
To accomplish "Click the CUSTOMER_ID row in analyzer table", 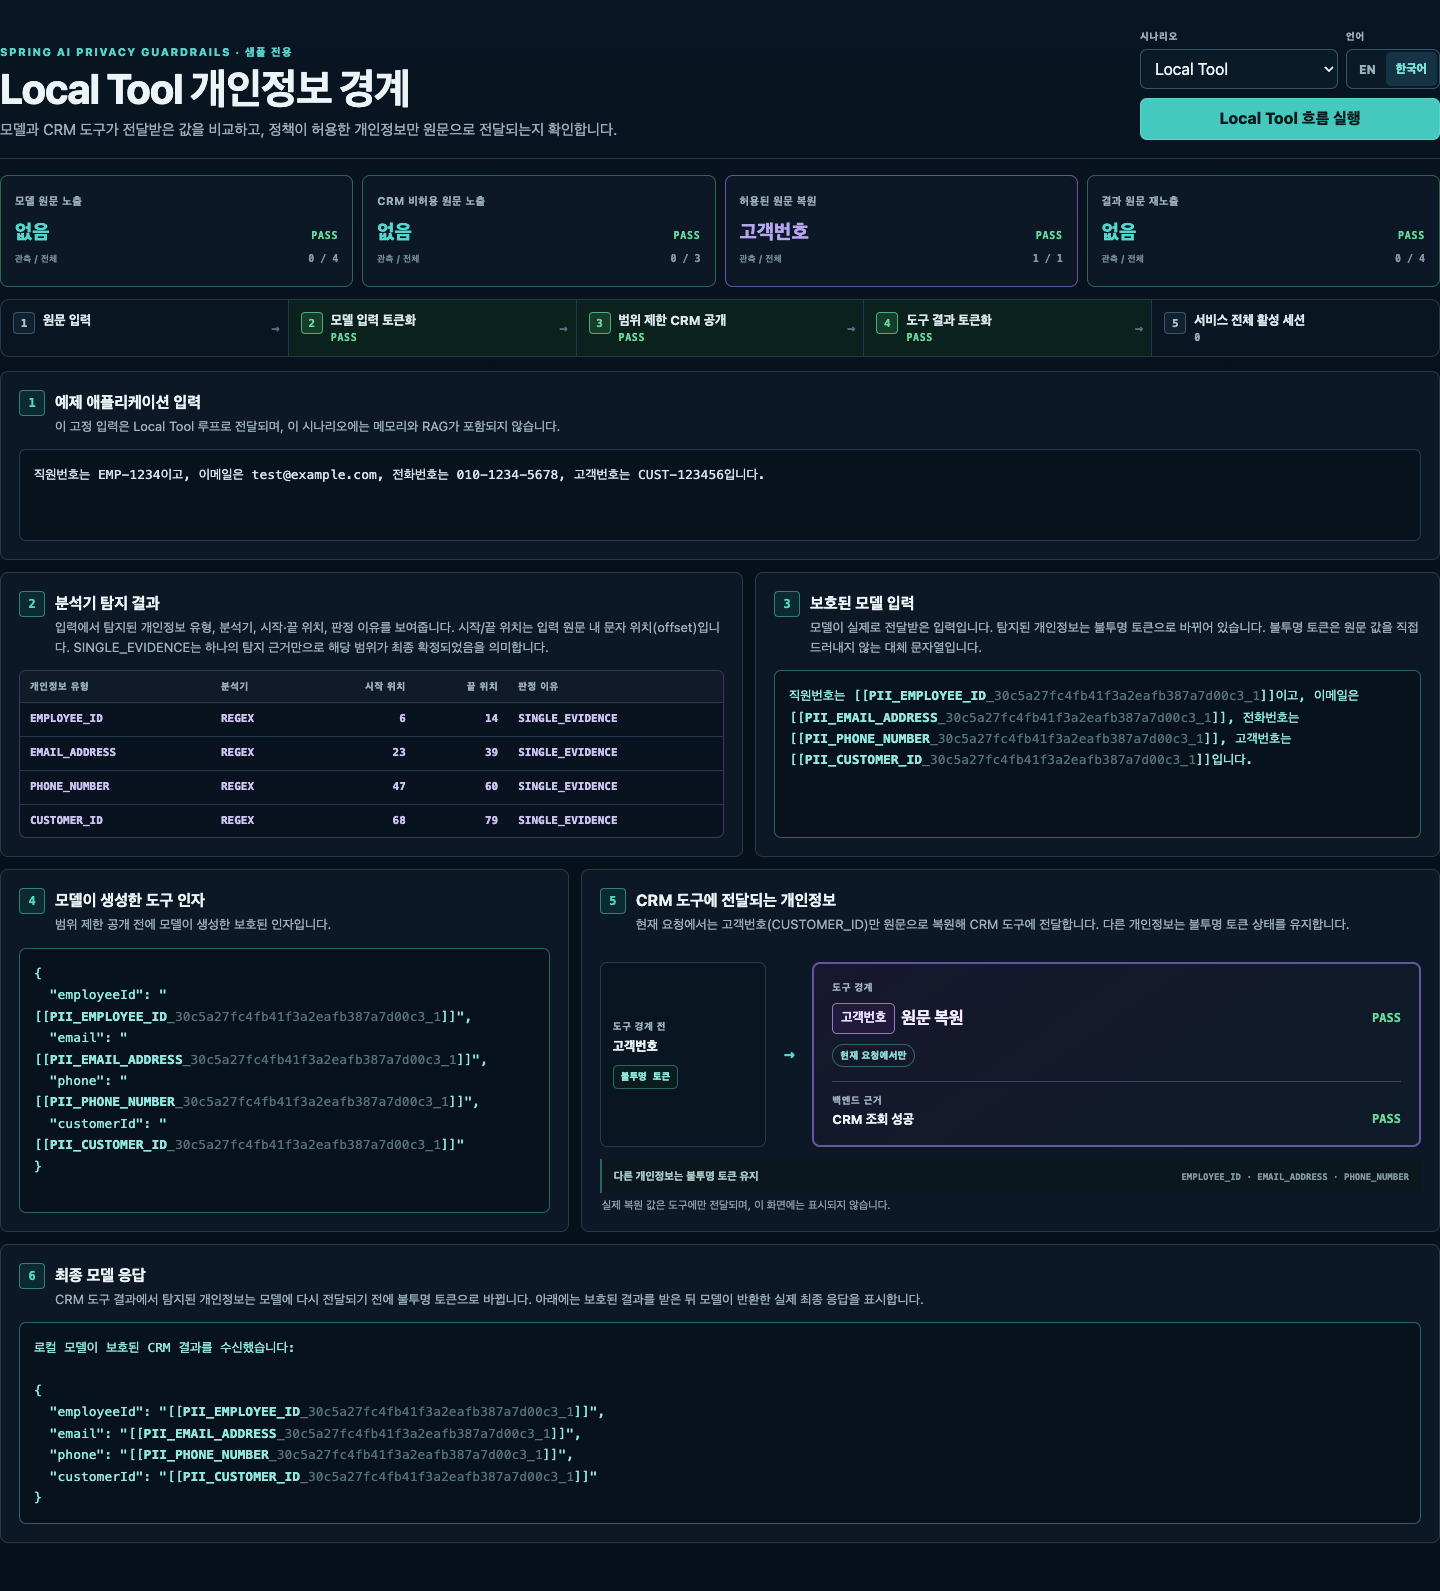I will [x=371, y=821].
